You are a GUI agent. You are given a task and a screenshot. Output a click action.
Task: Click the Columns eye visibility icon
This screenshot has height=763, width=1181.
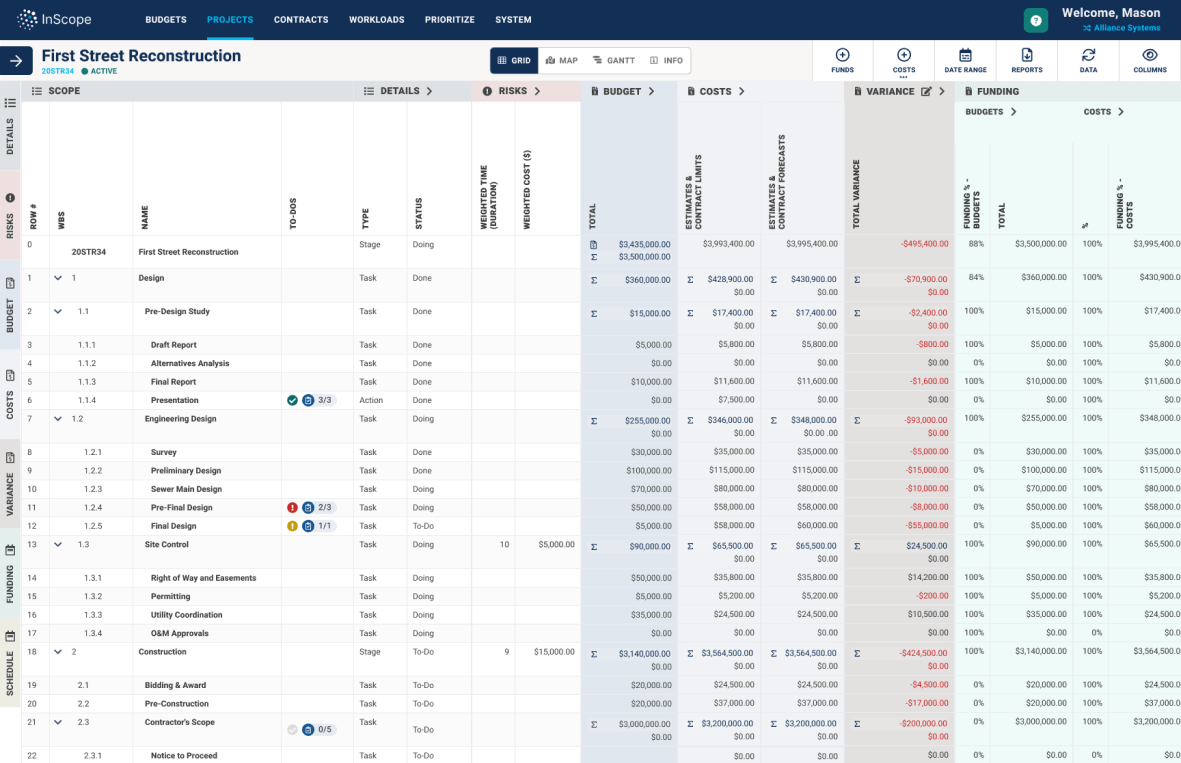pos(1148,52)
